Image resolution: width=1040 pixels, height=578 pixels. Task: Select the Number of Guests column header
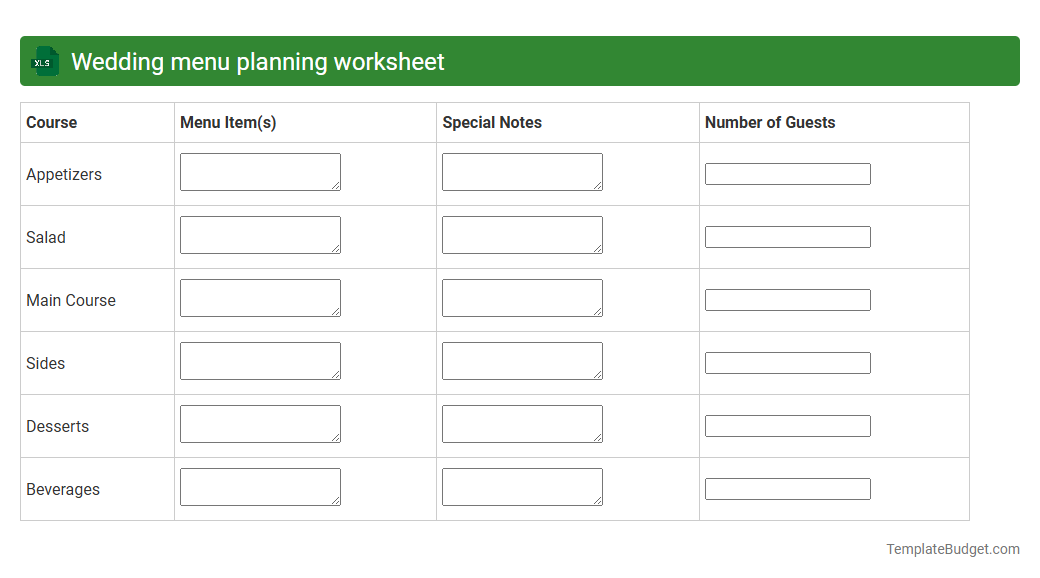(770, 122)
